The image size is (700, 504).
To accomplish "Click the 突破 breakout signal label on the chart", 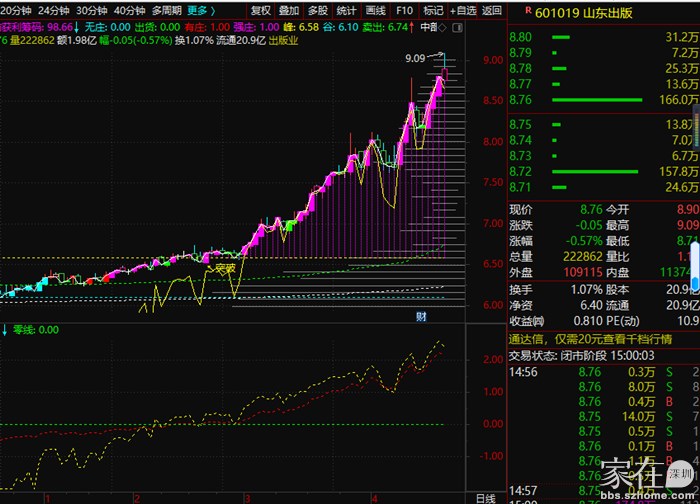I will point(222,268).
